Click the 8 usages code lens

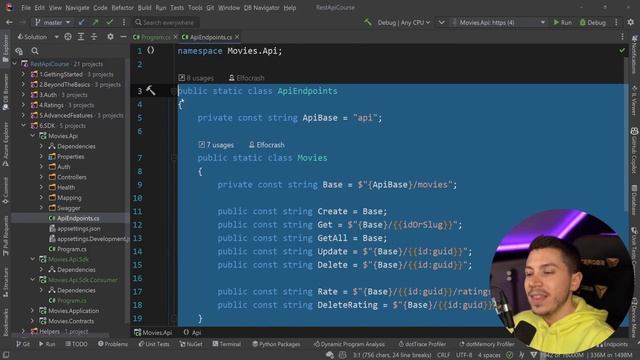pos(196,78)
